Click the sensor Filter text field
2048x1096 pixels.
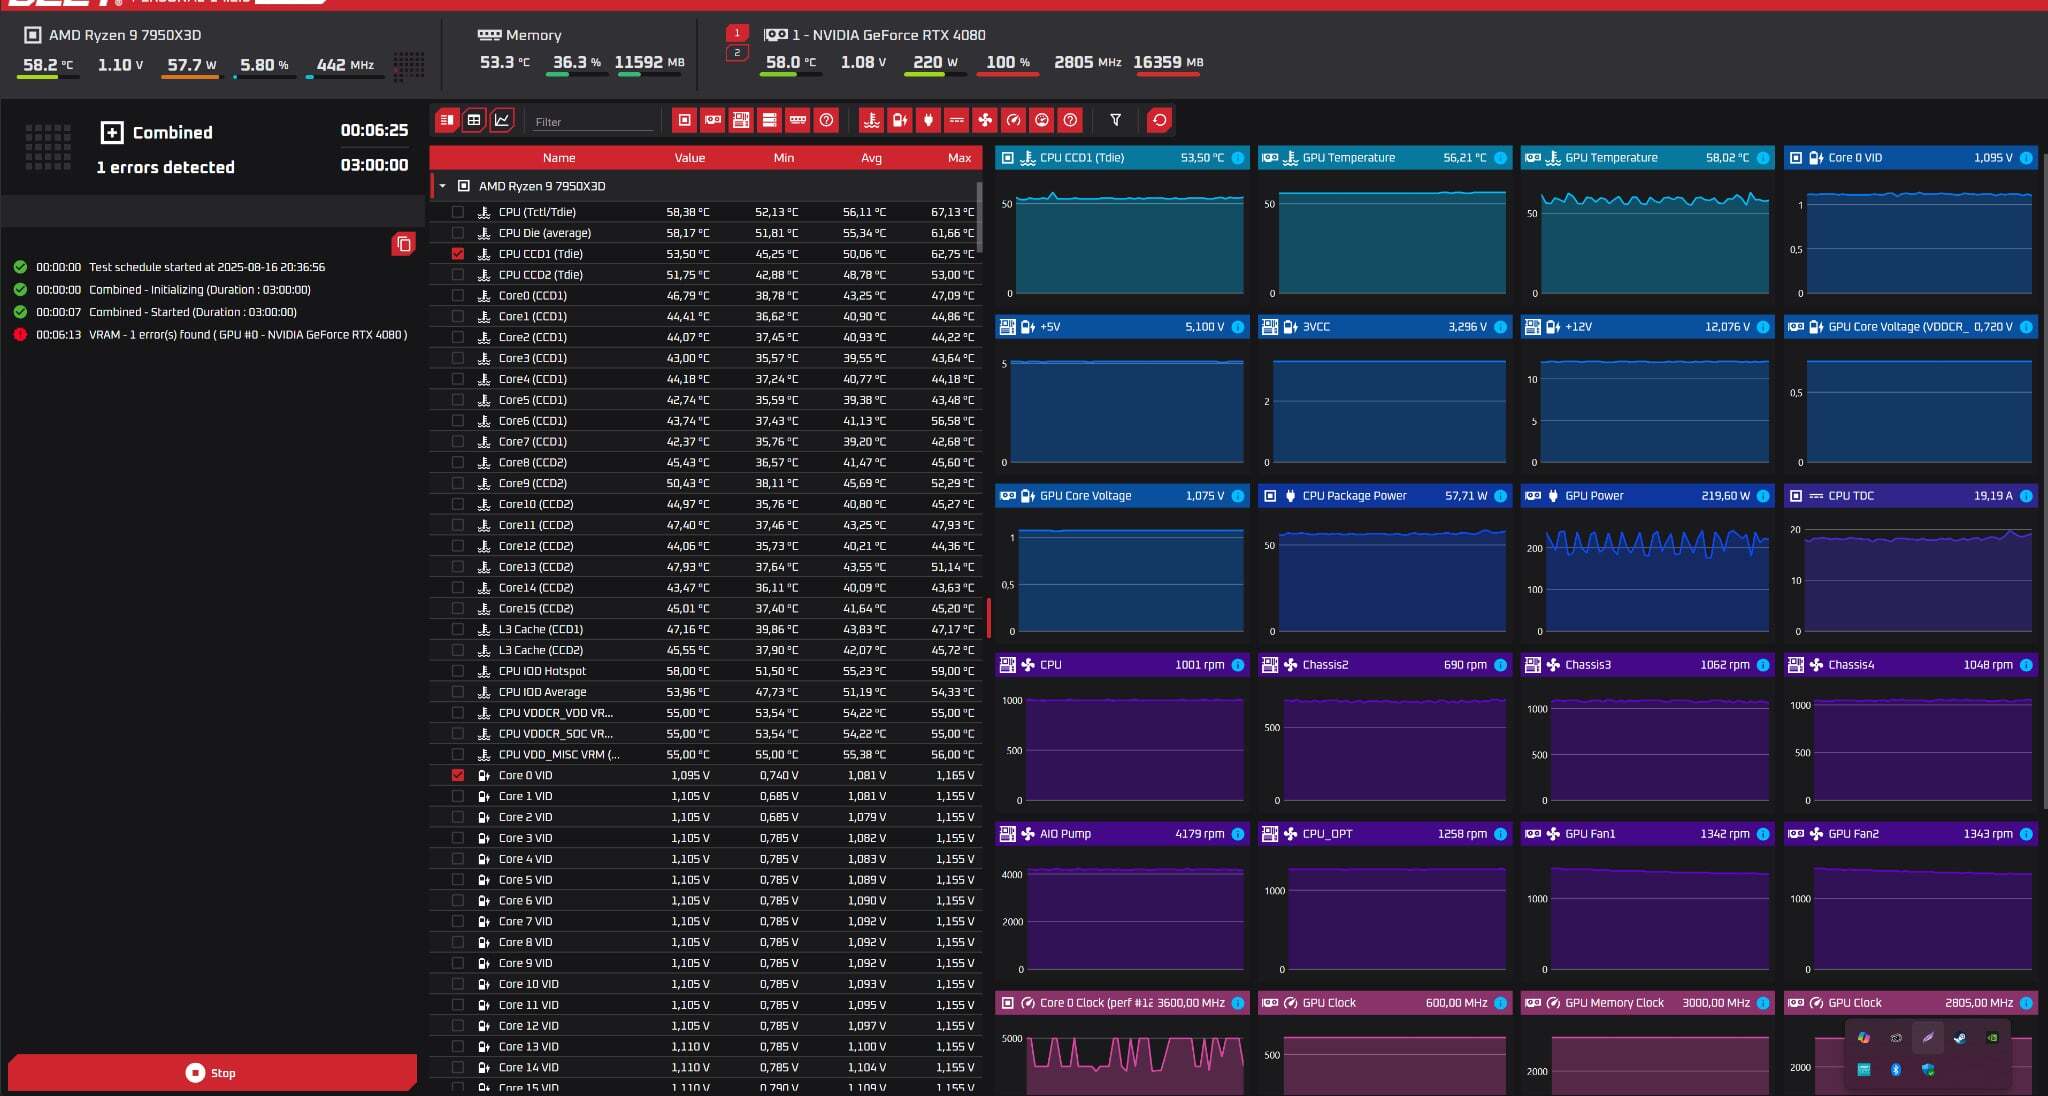592,122
